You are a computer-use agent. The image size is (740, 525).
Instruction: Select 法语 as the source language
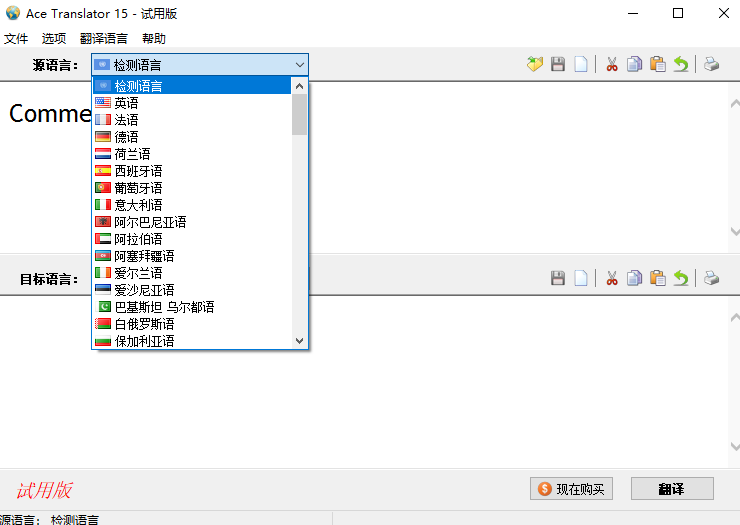[x=126, y=120]
